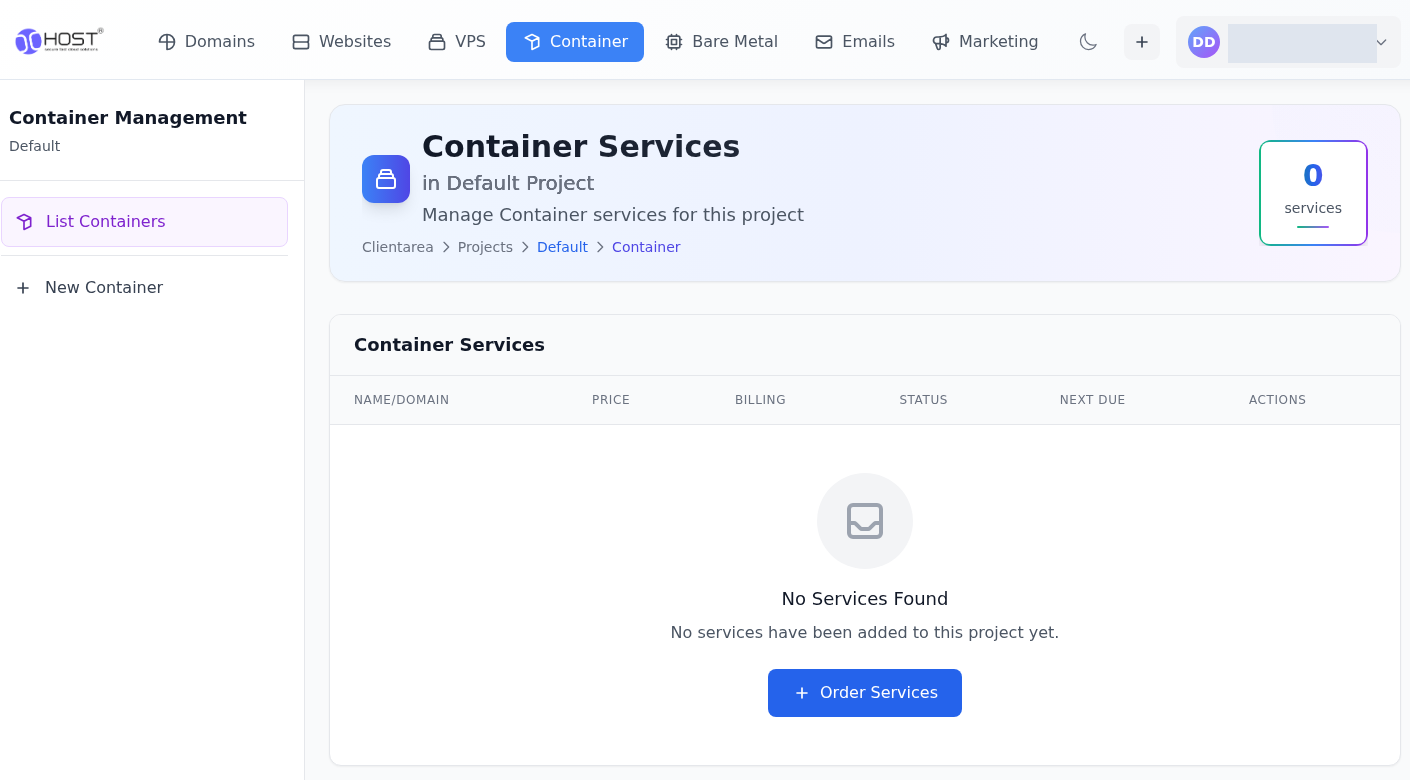Image resolution: width=1410 pixels, height=780 pixels.
Task: Click the No Services Found text
Action: click(x=865, y=599)
